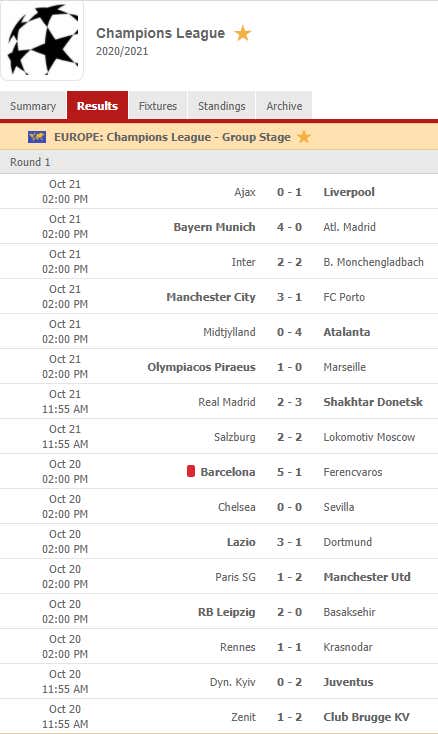Select the Juventus team name
Screen dimensions: 438x734
[x=348, y=682]
